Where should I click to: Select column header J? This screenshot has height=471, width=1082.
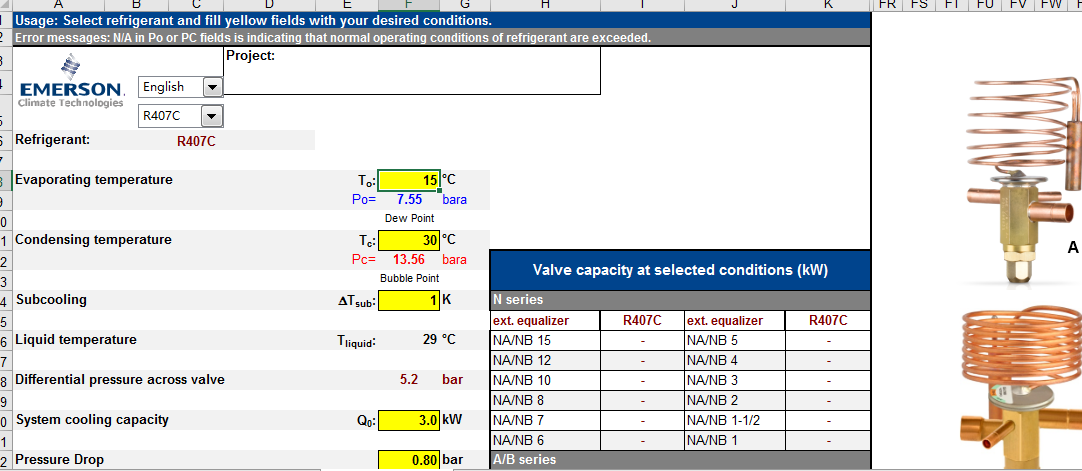pyautogui.click(x=734, y=4)
